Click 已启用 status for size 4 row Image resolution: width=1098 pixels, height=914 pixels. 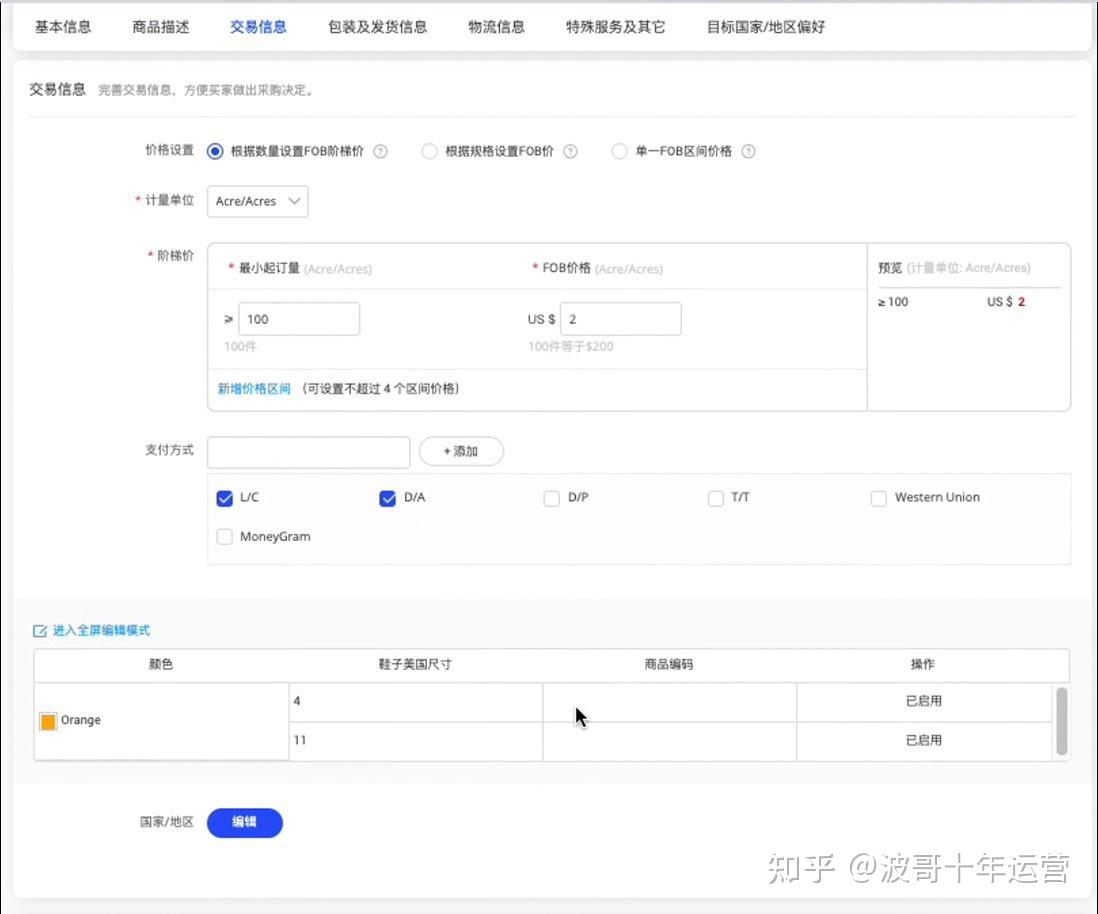coord(924,701)
